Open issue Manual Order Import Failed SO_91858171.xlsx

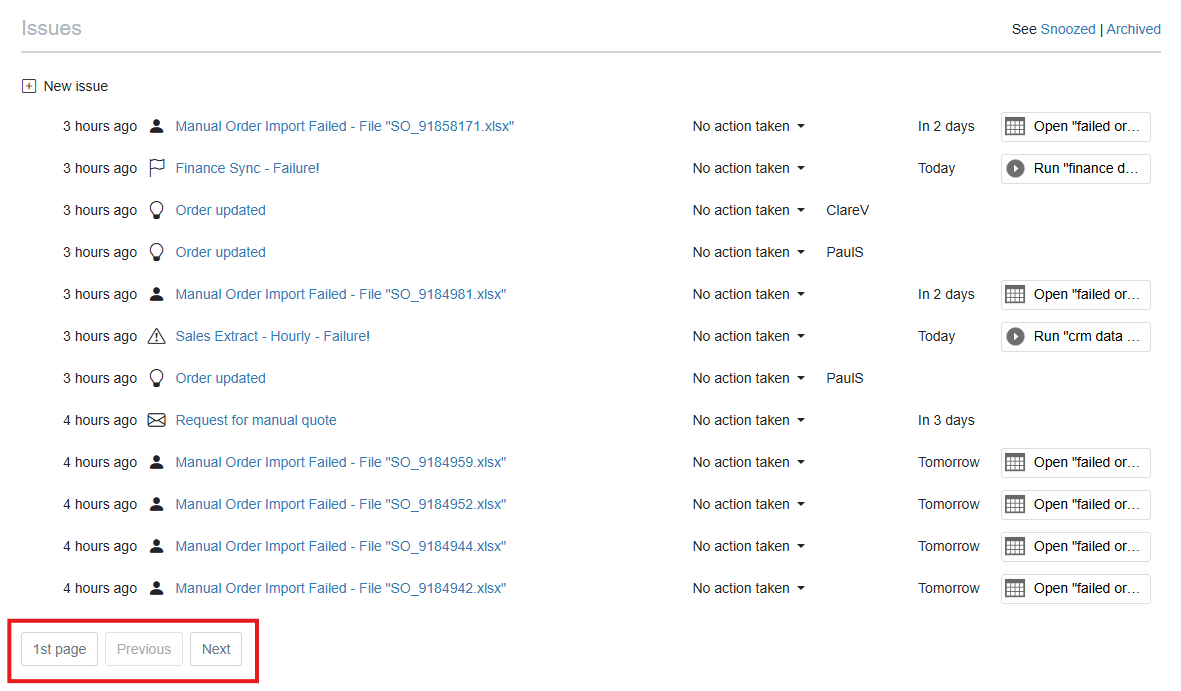pyautogui.click(x=344, y=126)
